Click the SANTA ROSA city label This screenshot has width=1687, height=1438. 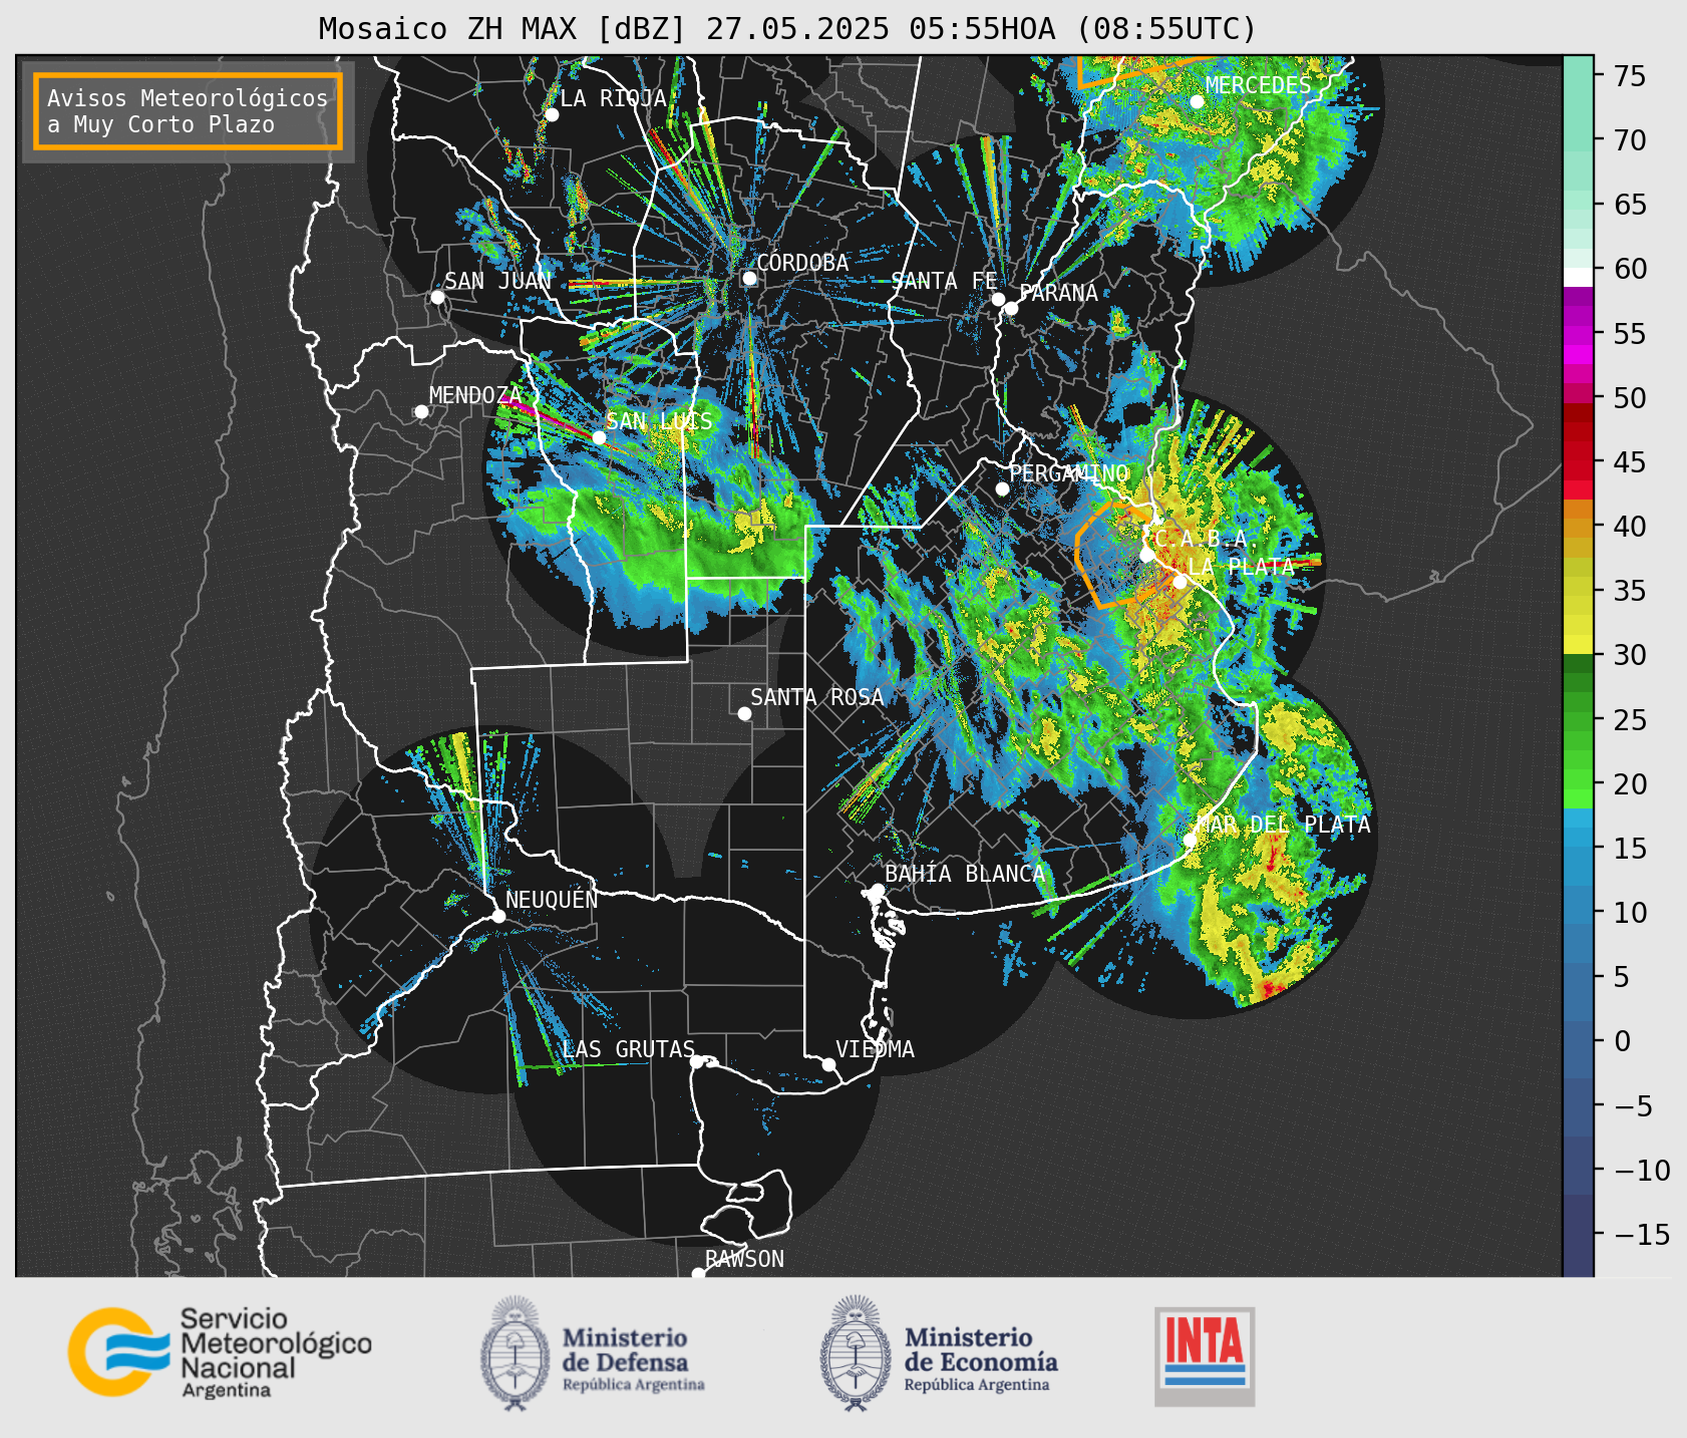(817, 697)
